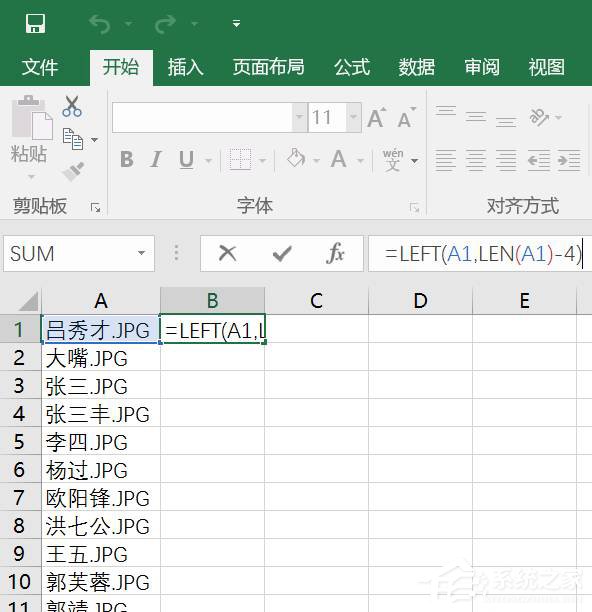The width and height of the screenshot is (592, 612).
Task: Switch to the 视图 ribbon tab
Action: 546,67
